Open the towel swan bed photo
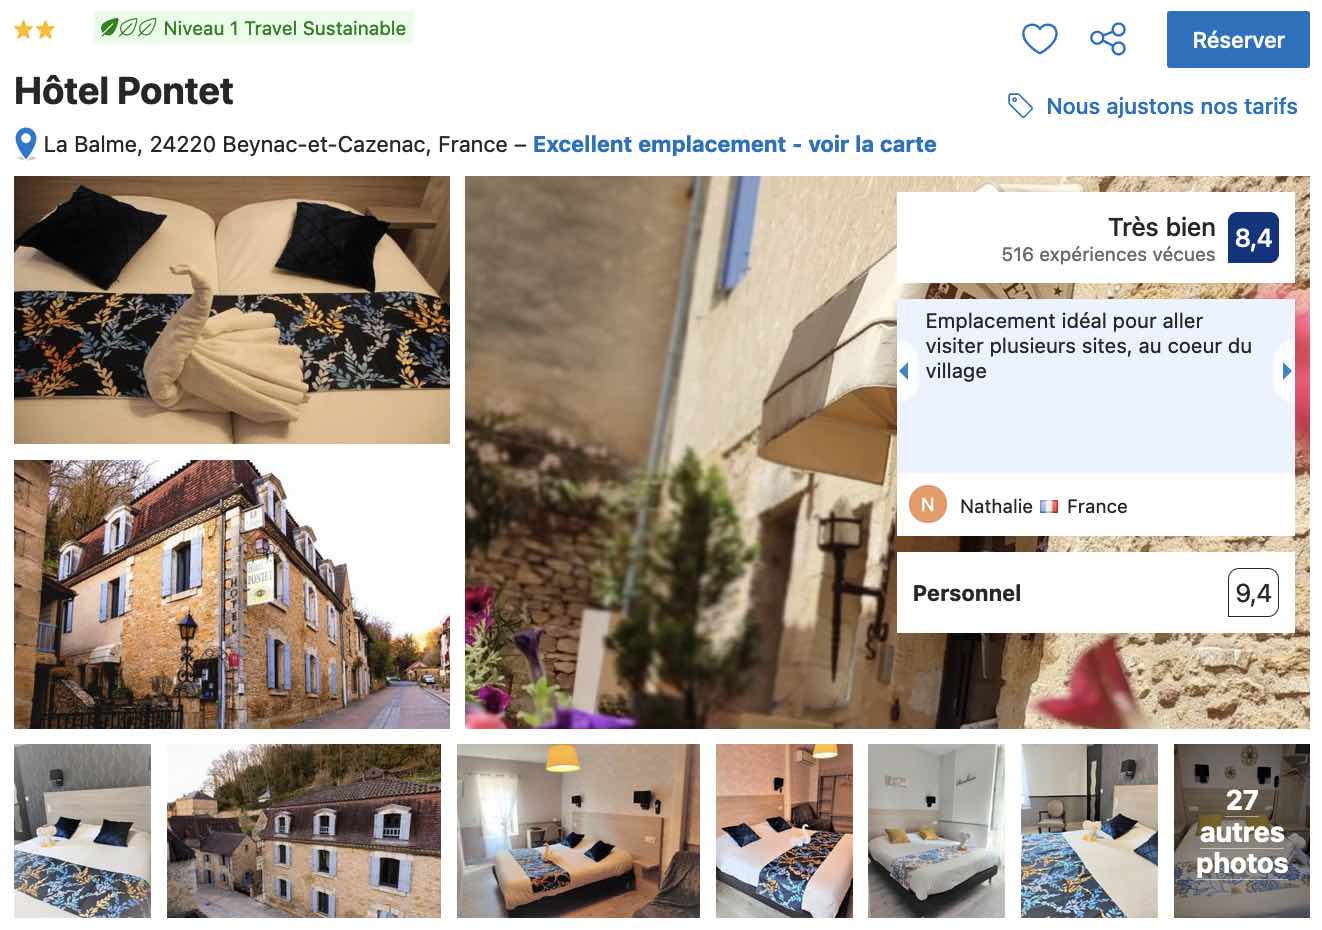 [232, 310]
